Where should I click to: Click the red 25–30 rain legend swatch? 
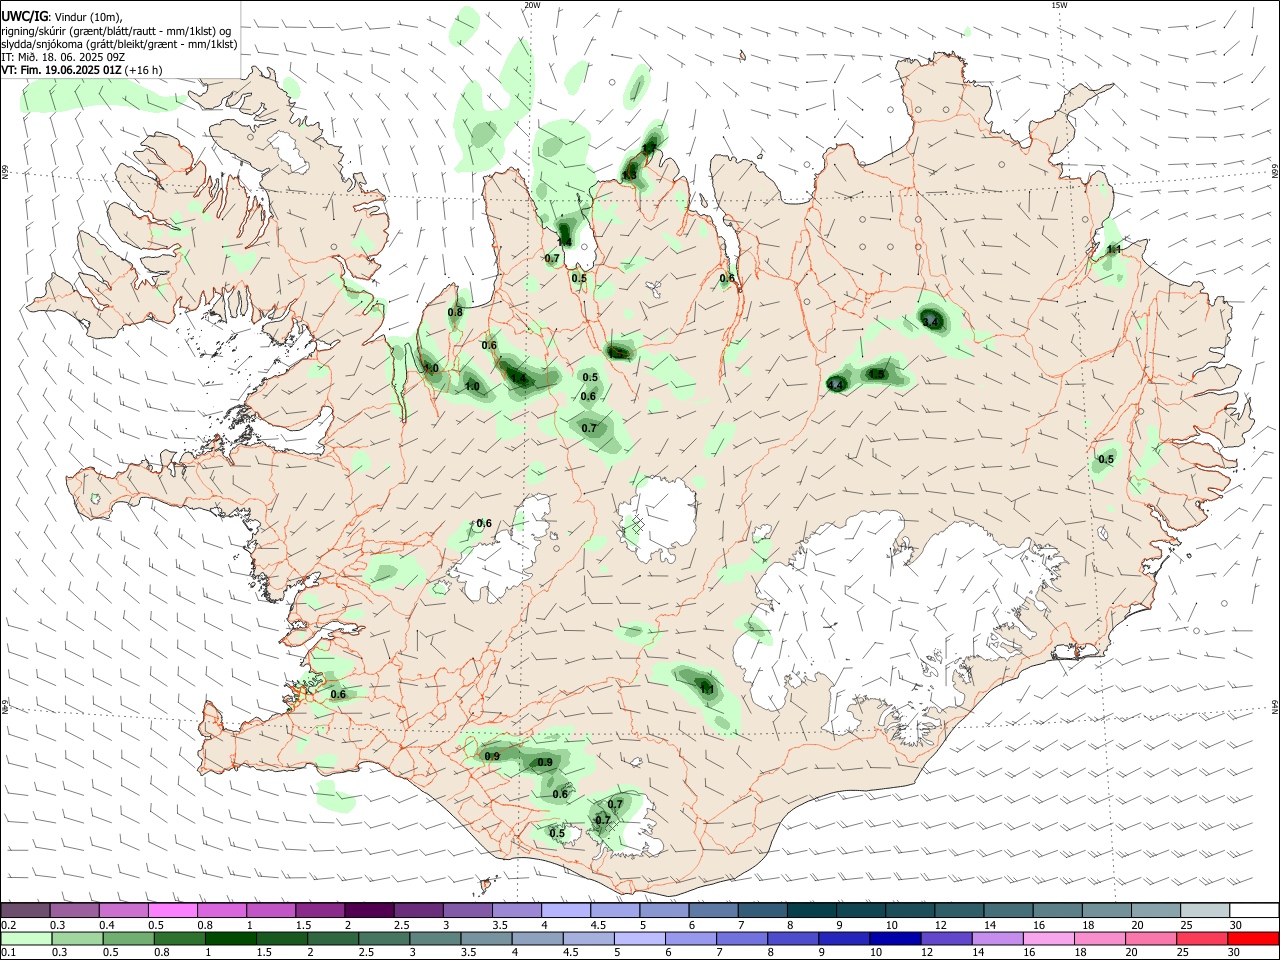1200,939
